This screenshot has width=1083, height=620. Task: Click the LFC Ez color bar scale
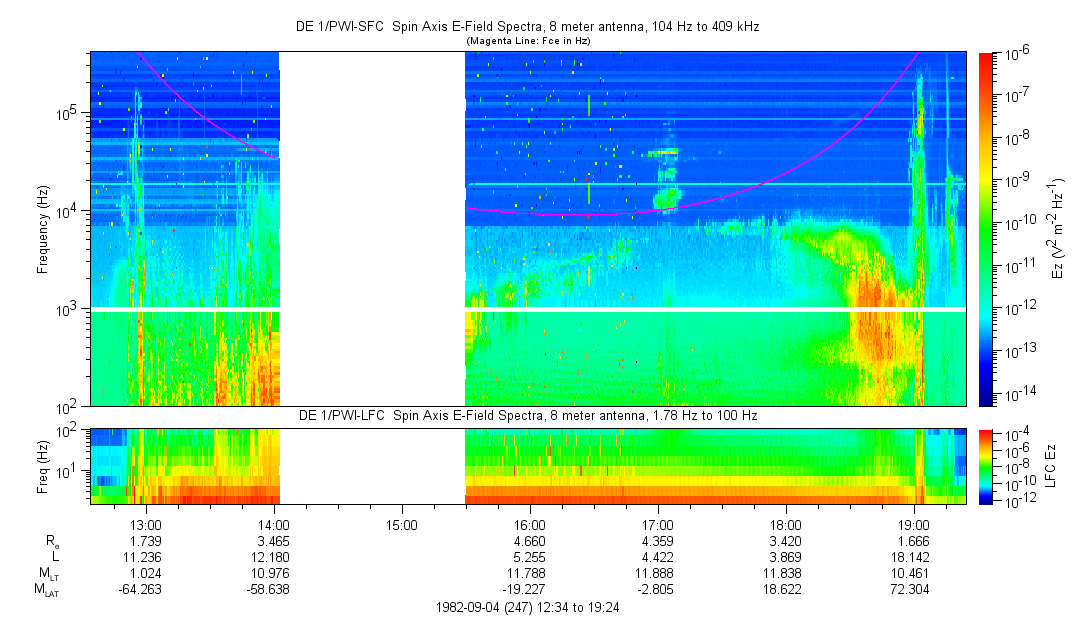(x=986, y=467)
